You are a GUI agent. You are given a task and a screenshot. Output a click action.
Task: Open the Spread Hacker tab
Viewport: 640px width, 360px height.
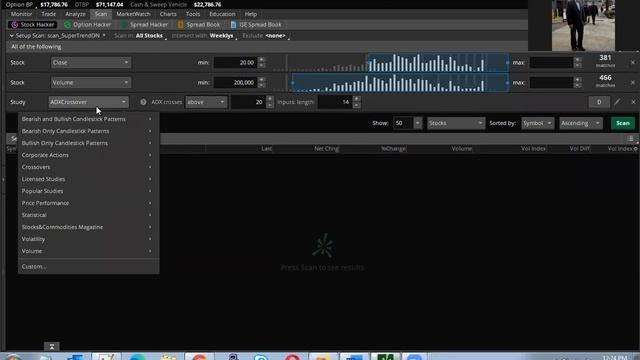coord(144,24)
